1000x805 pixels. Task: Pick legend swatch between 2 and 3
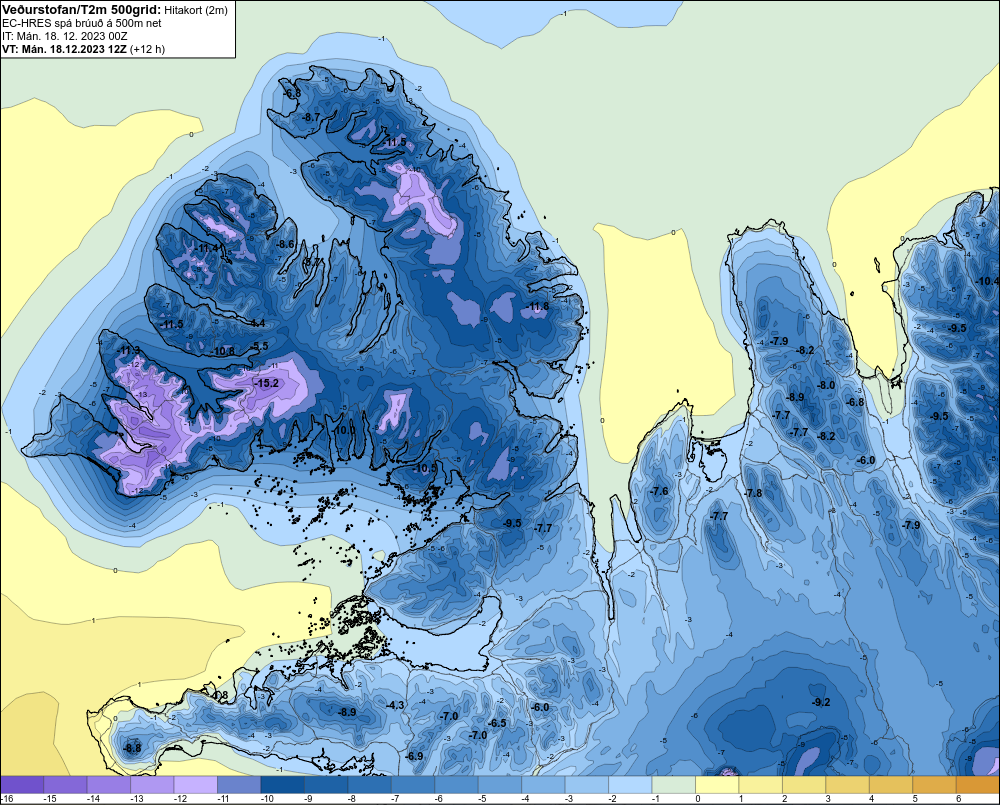[804, 785]
